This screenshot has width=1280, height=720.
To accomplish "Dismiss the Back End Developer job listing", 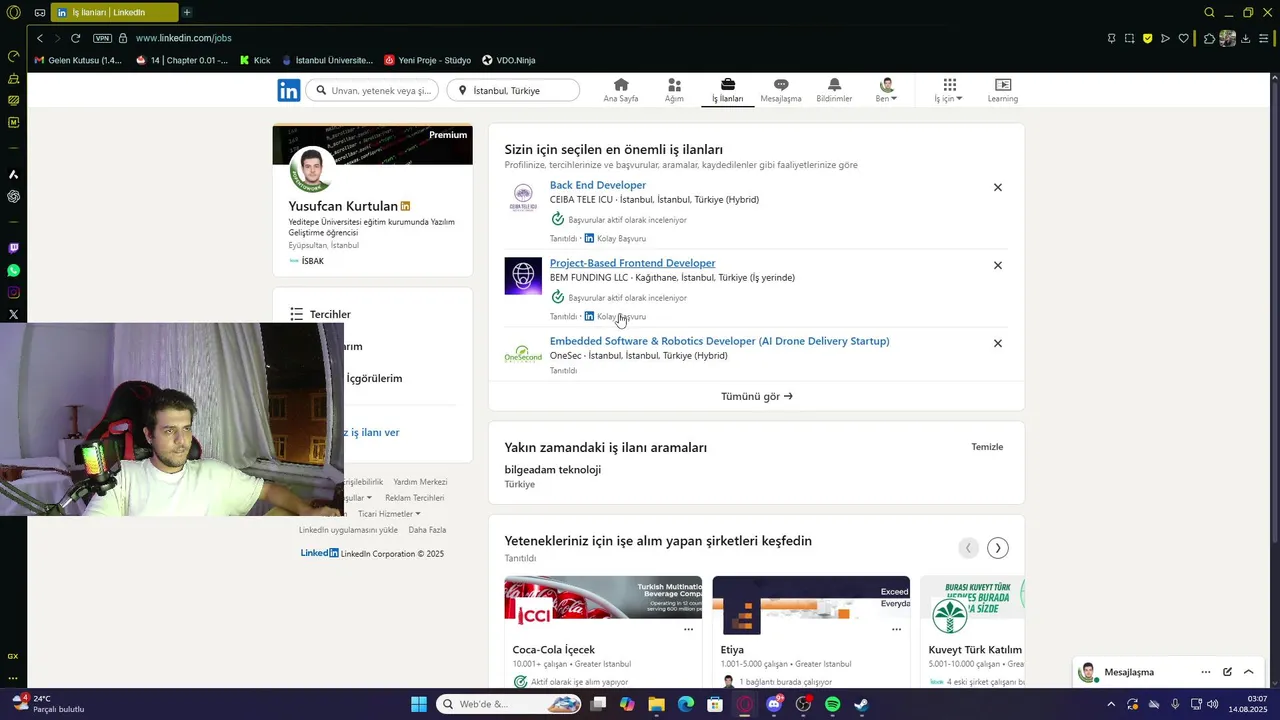I will click(x=997, y=187).
